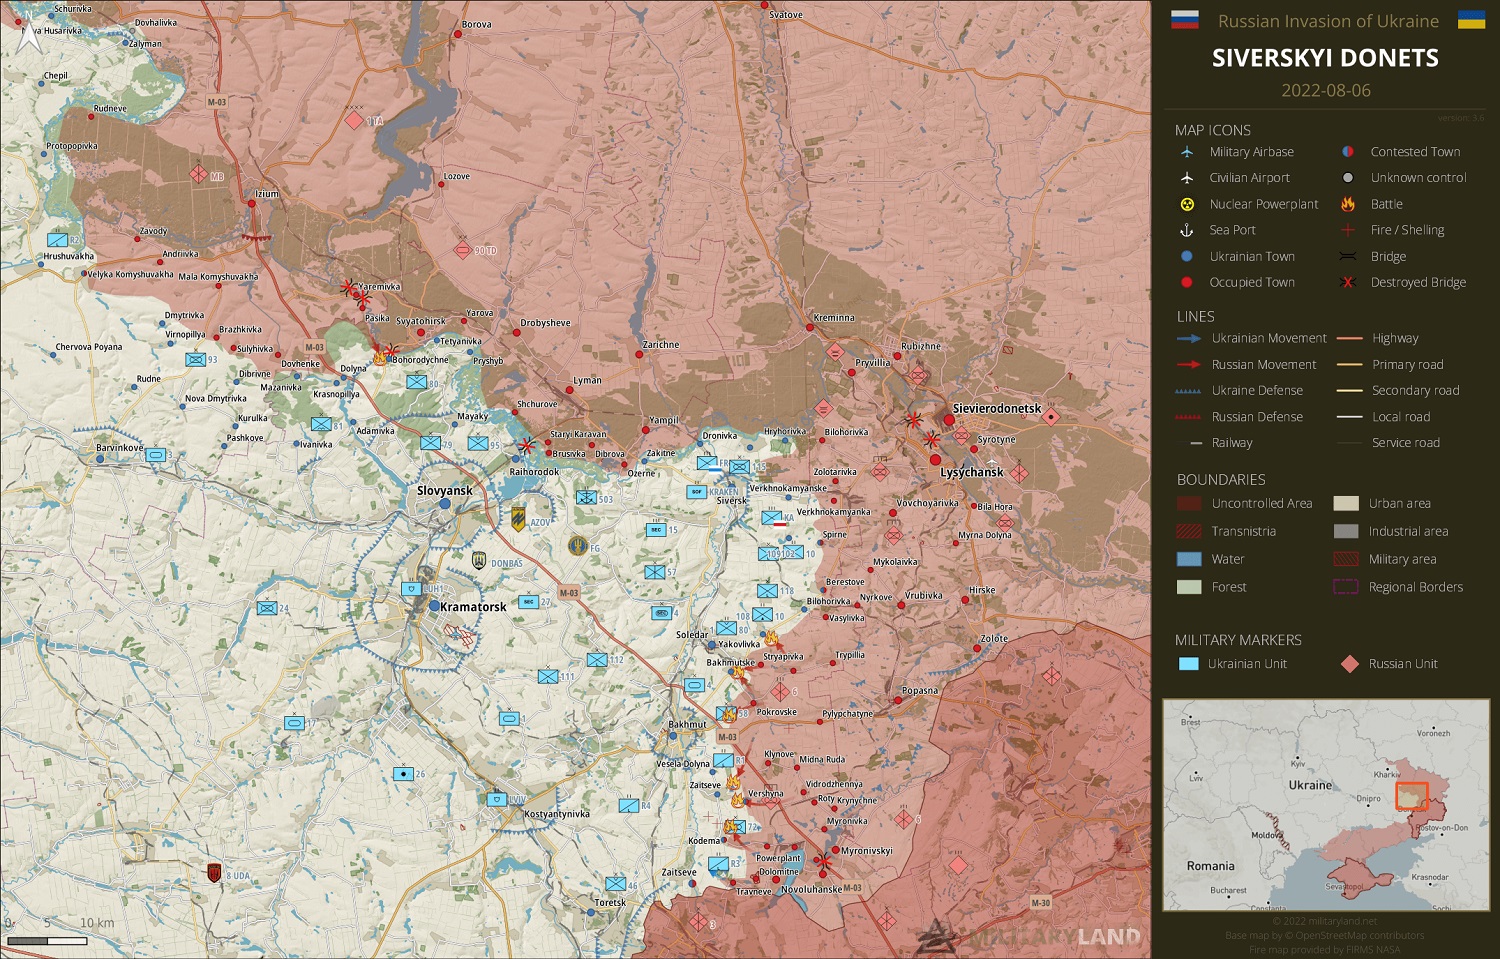This screenshot has height=959, width=1500.
Task: Click the Civilian Airport legend icon
Action: pyautogui.click(x=1187, y=178)
